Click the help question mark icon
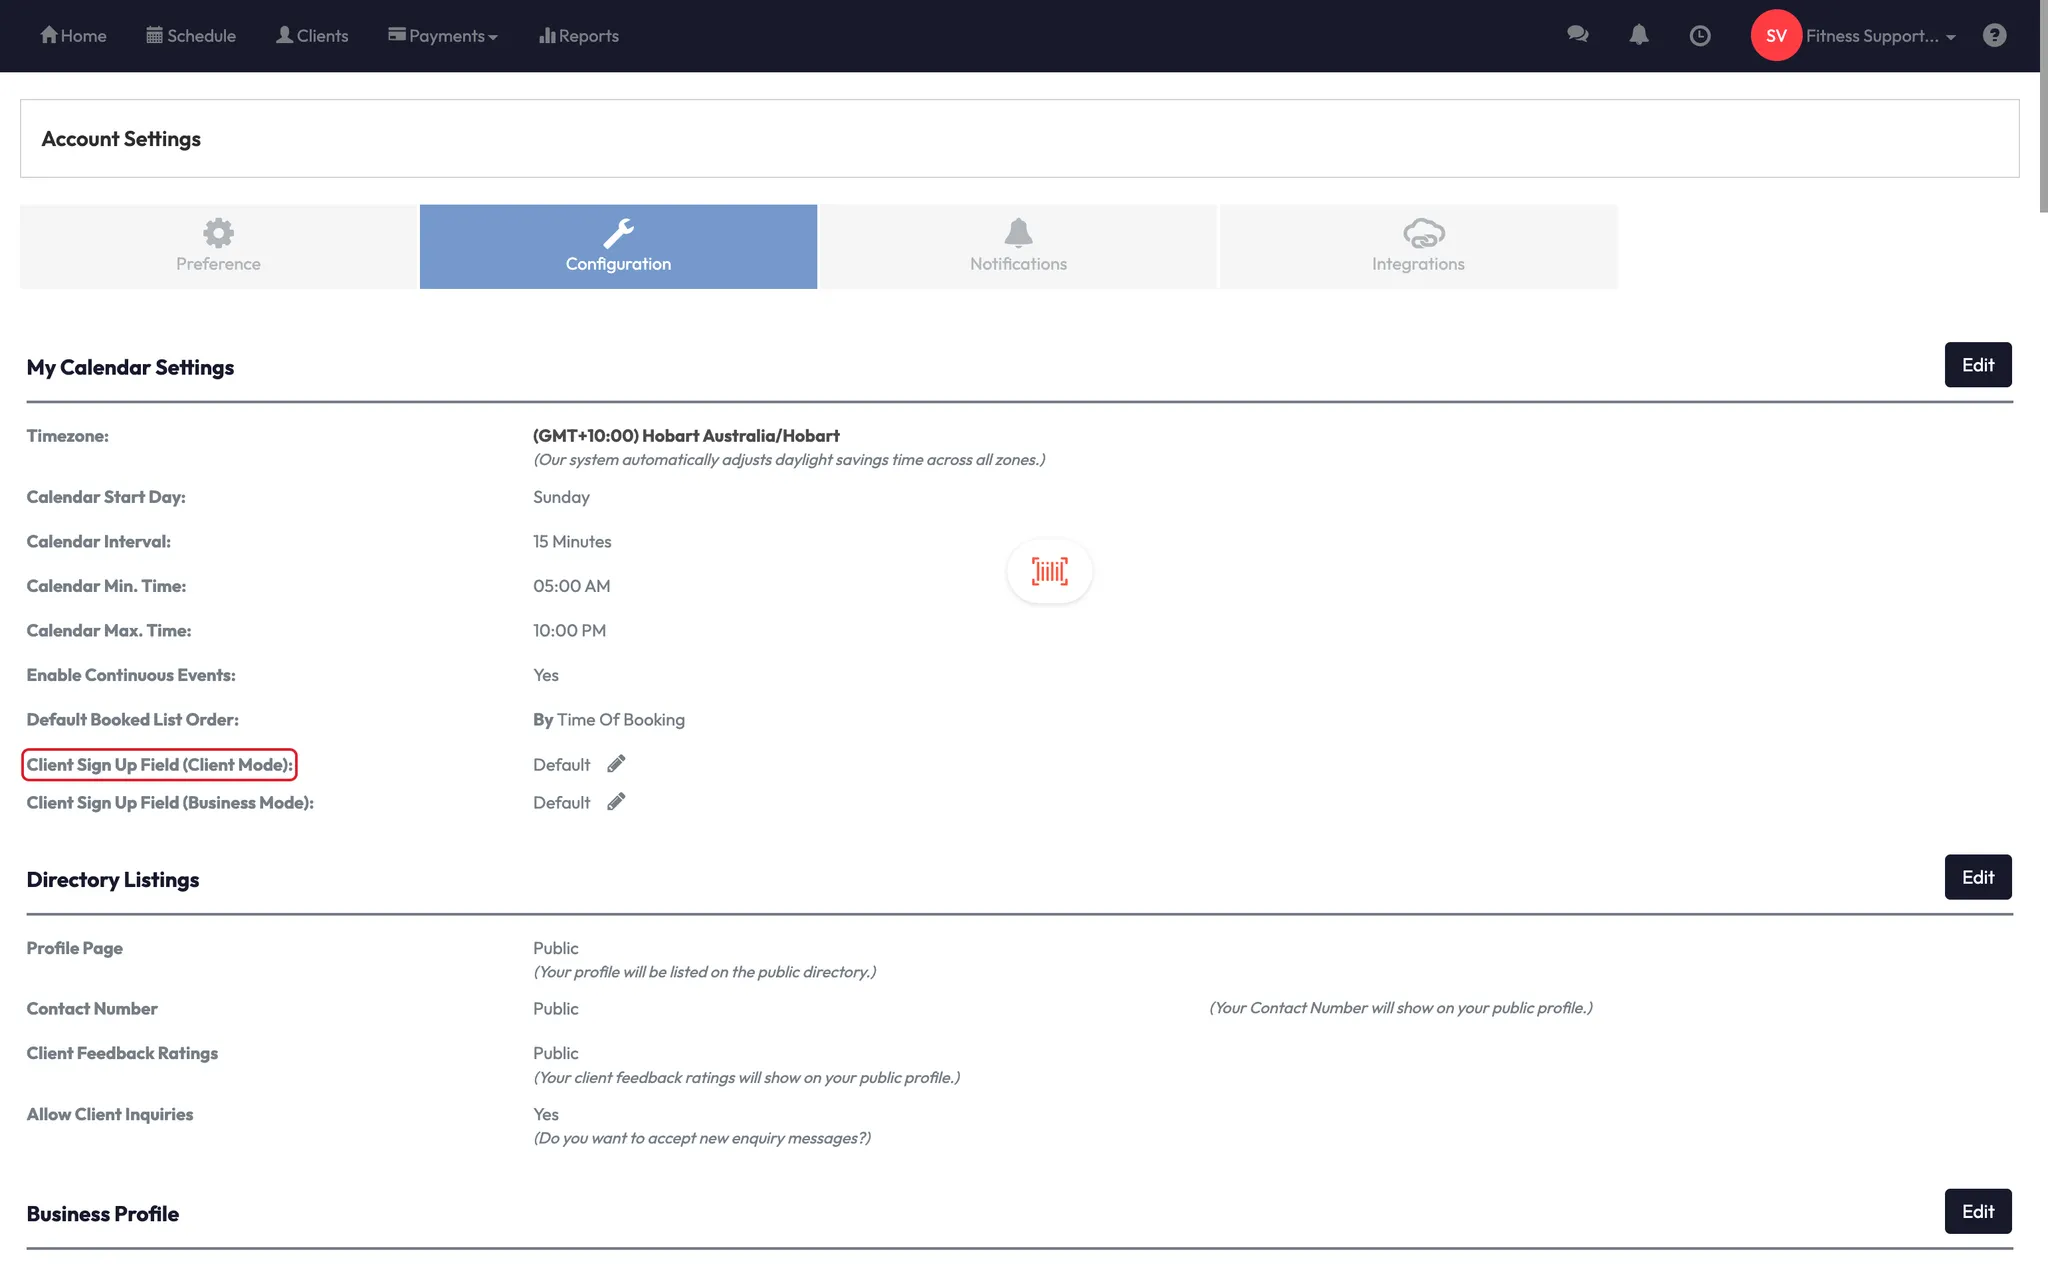 [x=1995, y=35]
